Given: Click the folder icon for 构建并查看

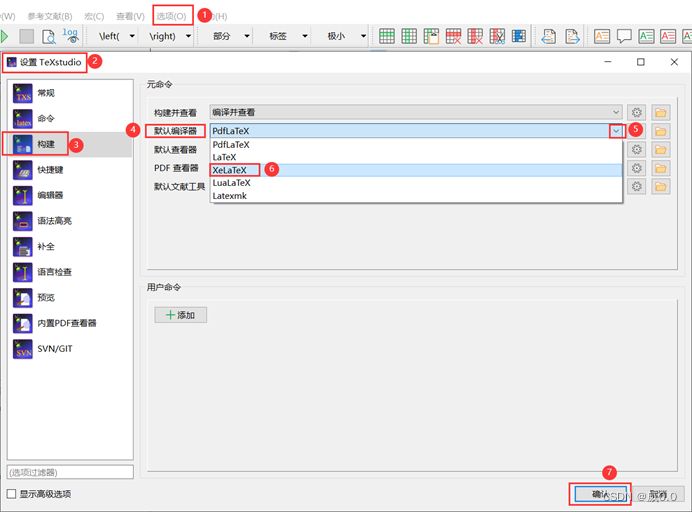Looking at the screenshot, I should [661, 113].
